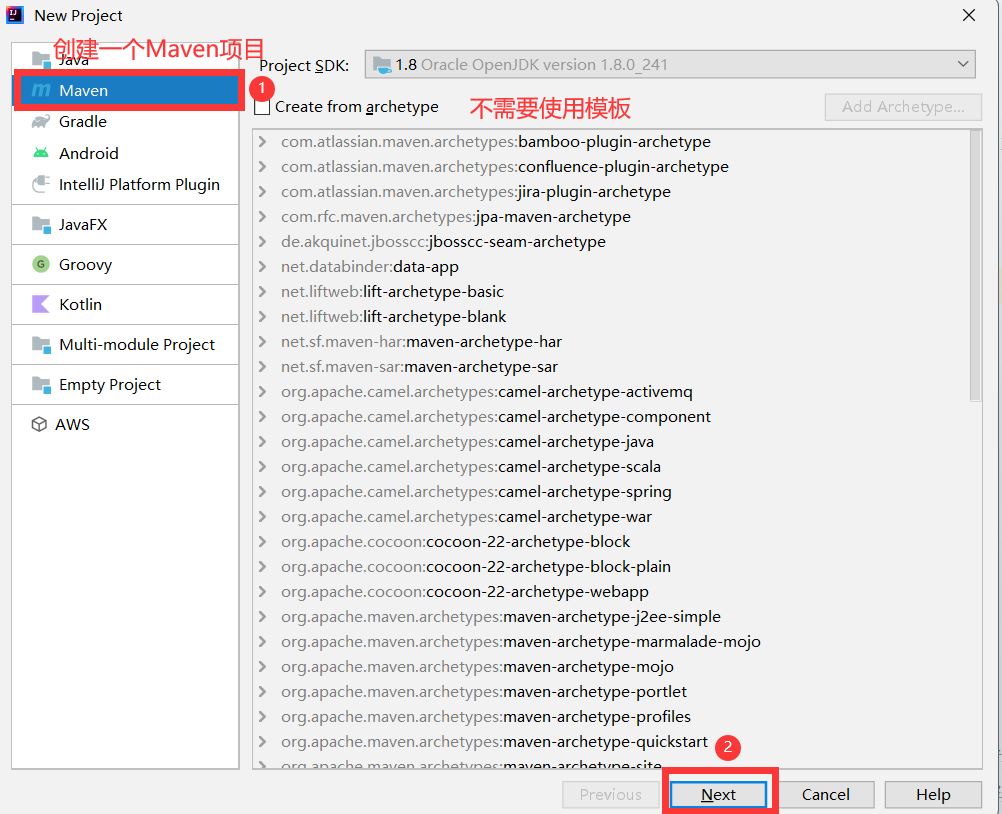Click the Next button
The width and height of the screenshot is (1002, 814).
(x=718, y=794)
